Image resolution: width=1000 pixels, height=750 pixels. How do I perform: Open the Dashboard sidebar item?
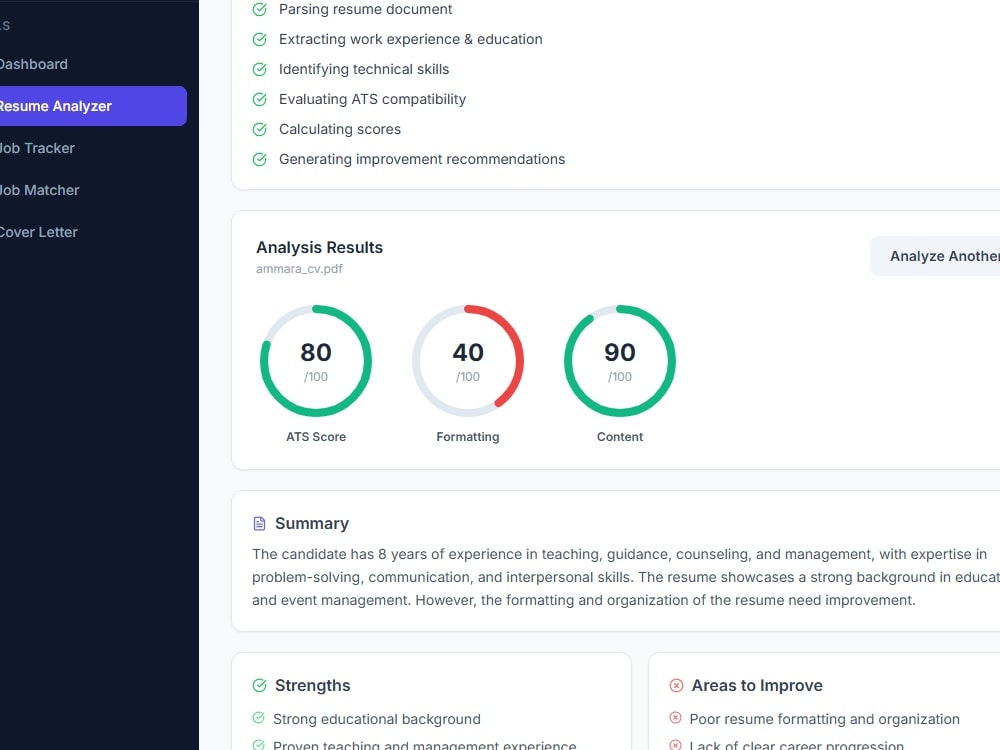click(33, 64)
